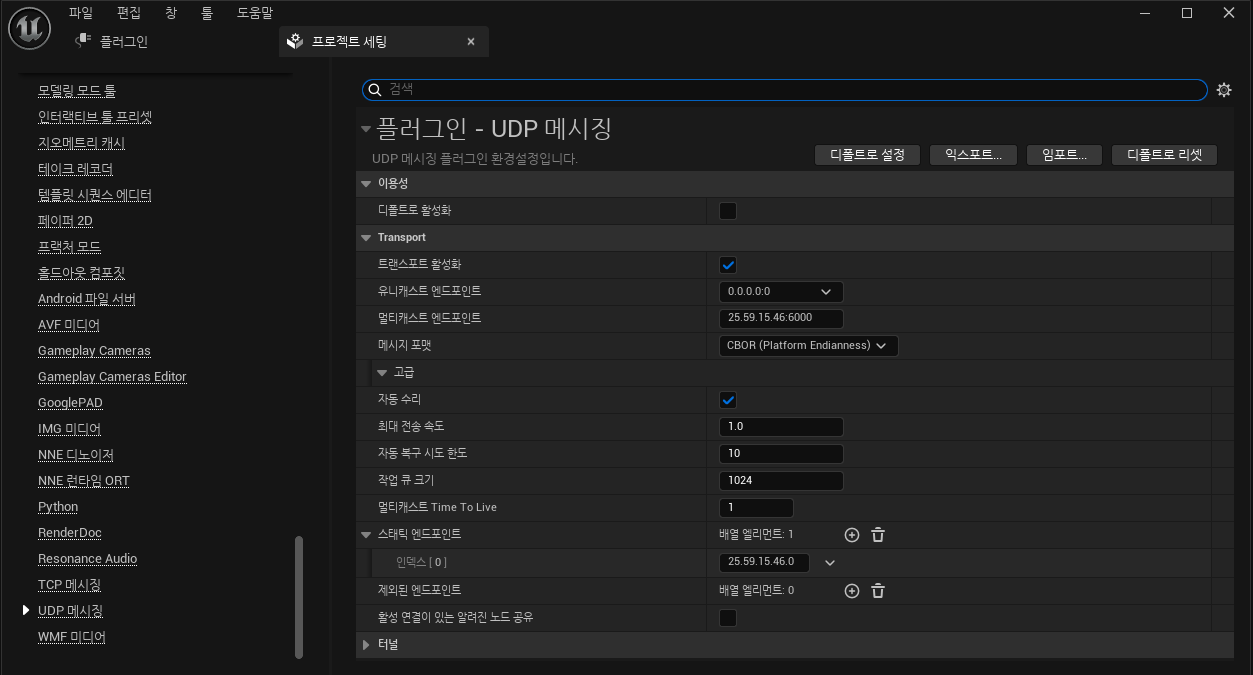Edit 멀티캐스트 Time To Live value
Viewport: 1253px width, 675px height.
756,508
